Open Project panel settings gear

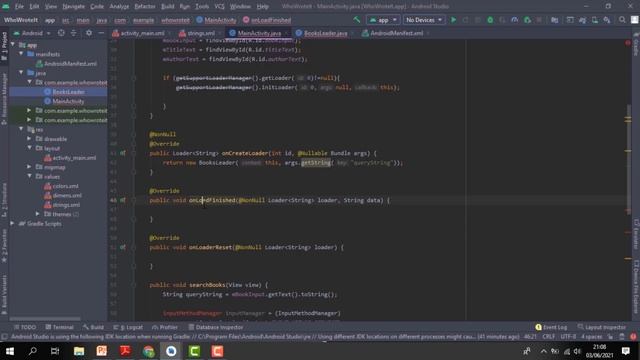tap(89, 33)
